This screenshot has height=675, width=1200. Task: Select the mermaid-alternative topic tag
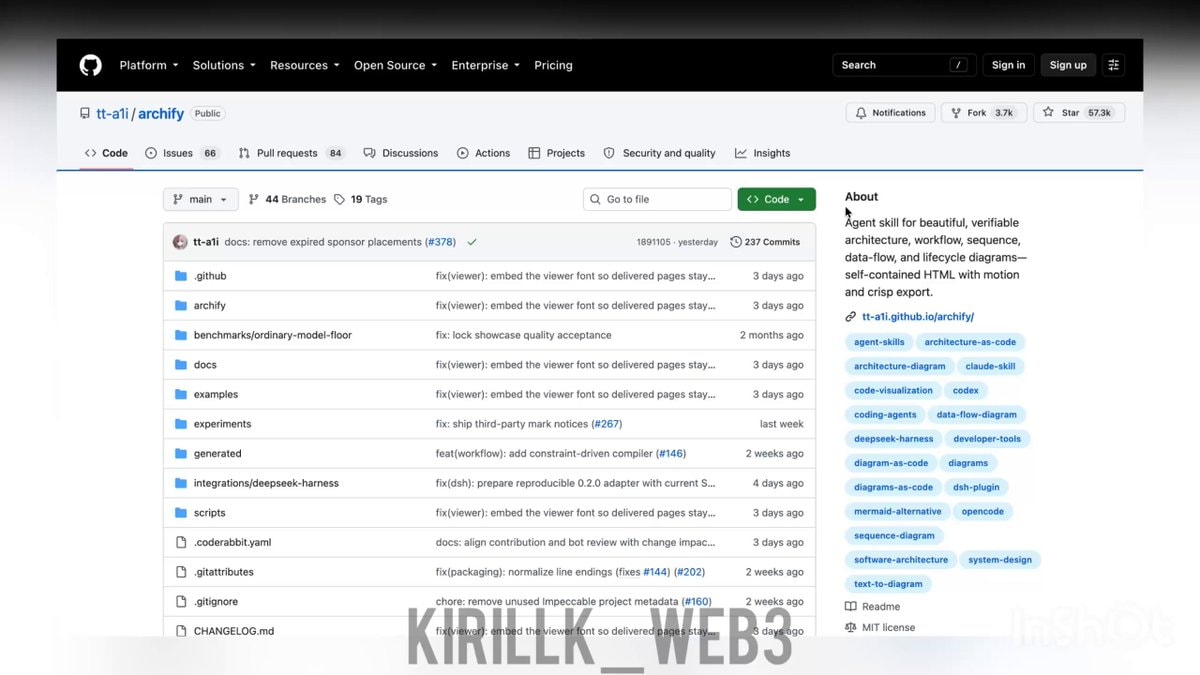(x=897, y=511)
